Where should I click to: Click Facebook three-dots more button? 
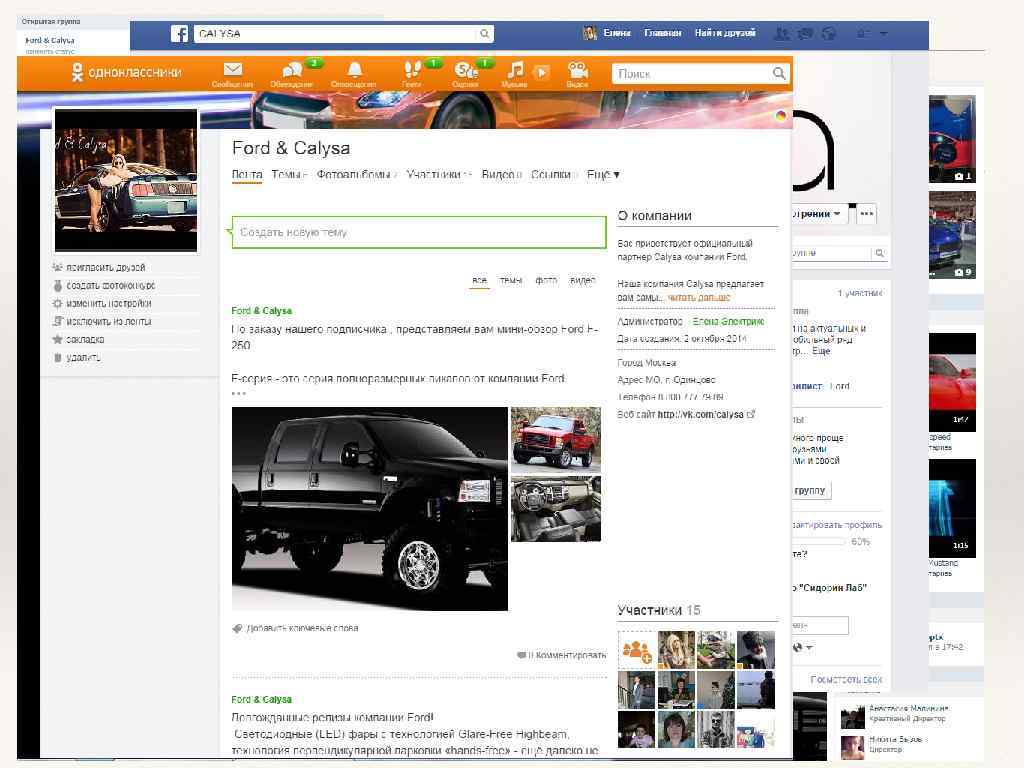point(867,214)
